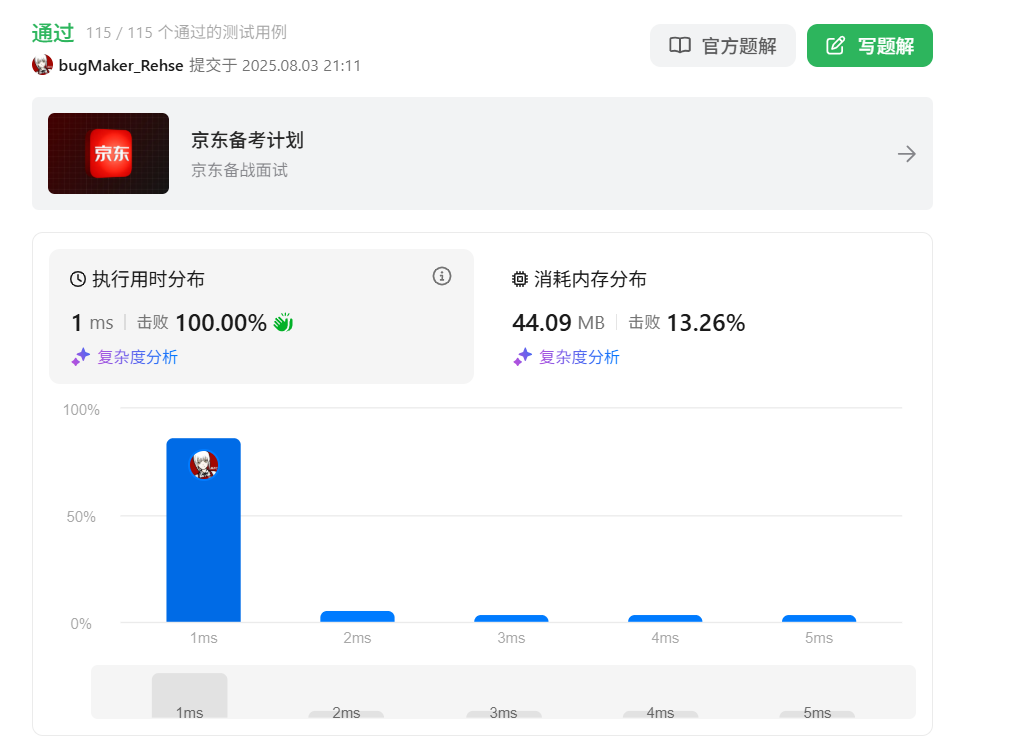Click the sparkle icon before memory 复杂度分析
Image resolution: width=1016 pixels, height=741 pixels.
click(522, 357)
